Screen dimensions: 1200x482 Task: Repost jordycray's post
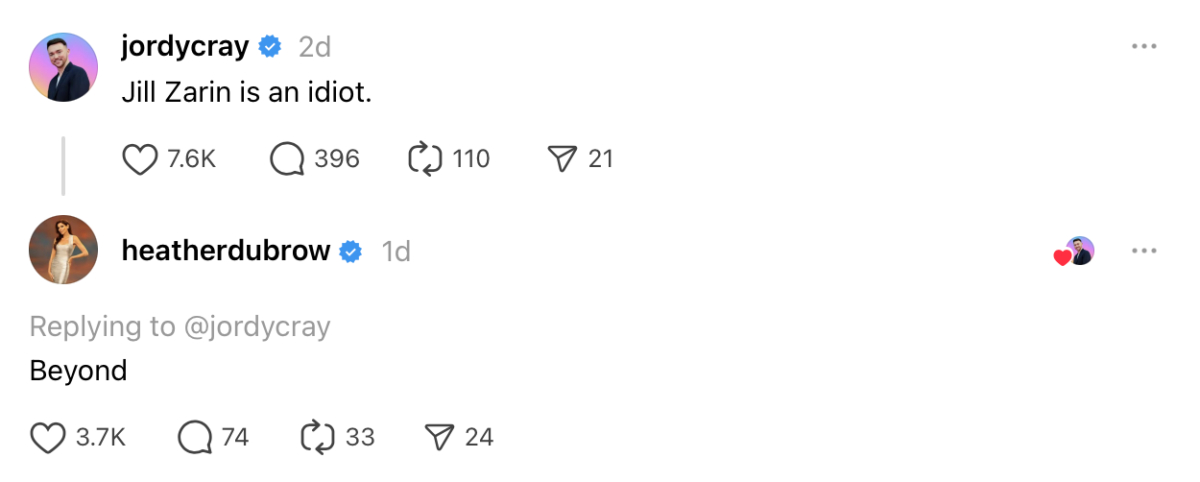(425, 159)
